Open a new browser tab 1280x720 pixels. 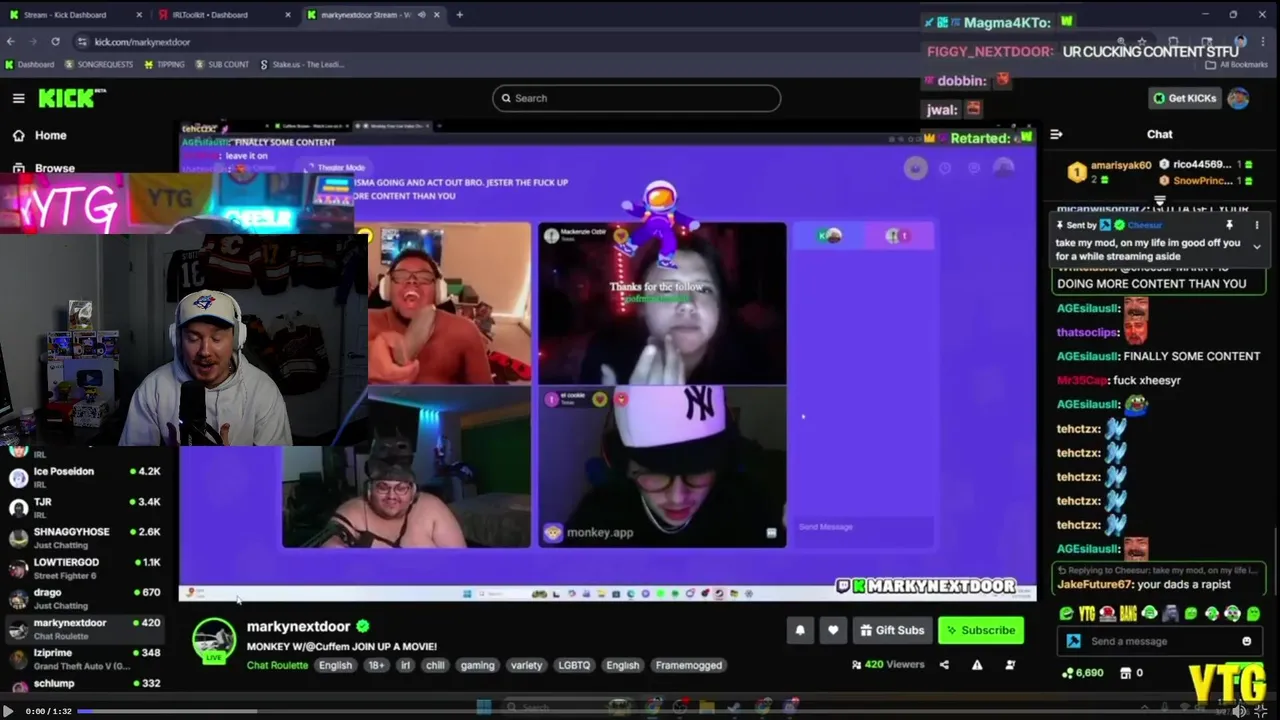pos(459,15)
